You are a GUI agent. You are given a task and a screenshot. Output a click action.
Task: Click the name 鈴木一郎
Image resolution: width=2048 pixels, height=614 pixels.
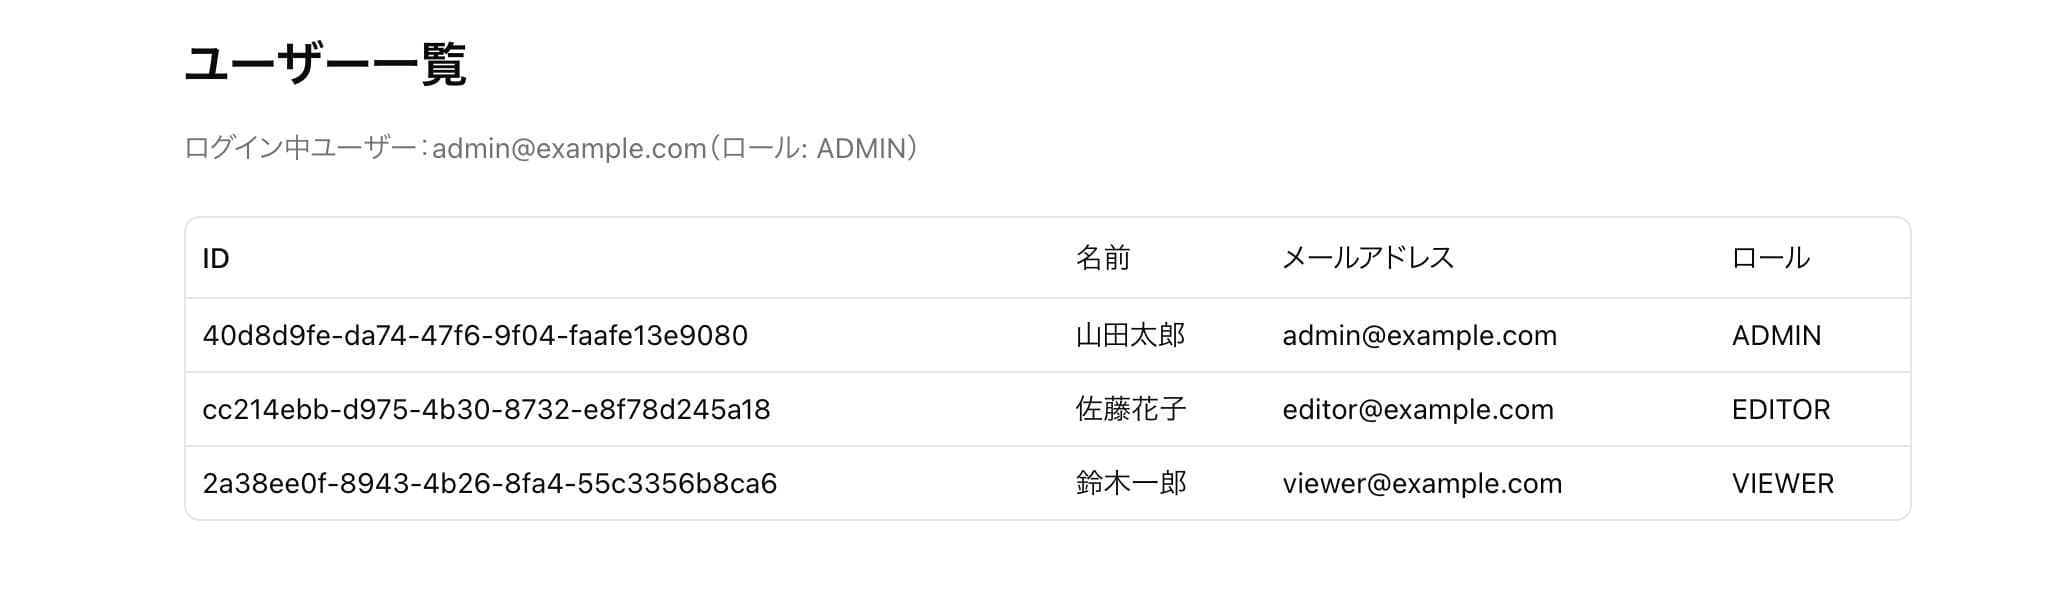tap(1131, 483)
